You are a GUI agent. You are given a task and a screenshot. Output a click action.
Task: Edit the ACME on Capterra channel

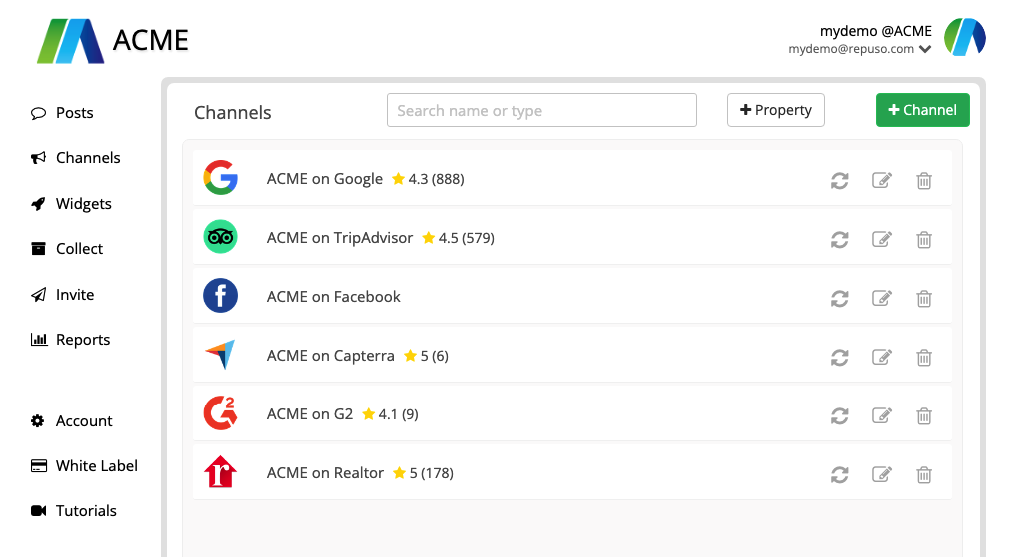881,357
